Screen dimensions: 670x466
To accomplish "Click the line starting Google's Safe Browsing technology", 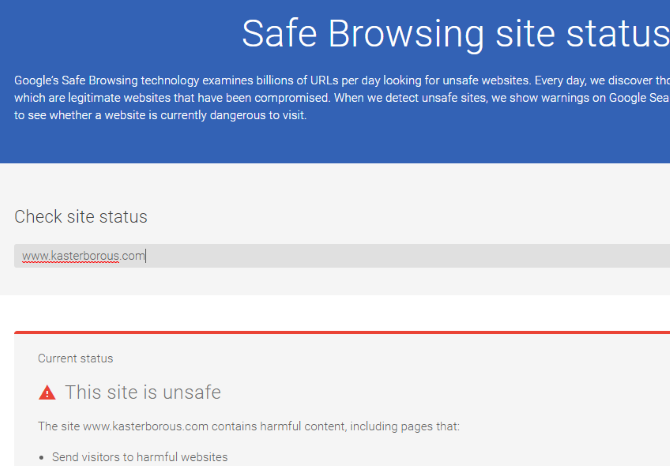I will coord(342,80).
